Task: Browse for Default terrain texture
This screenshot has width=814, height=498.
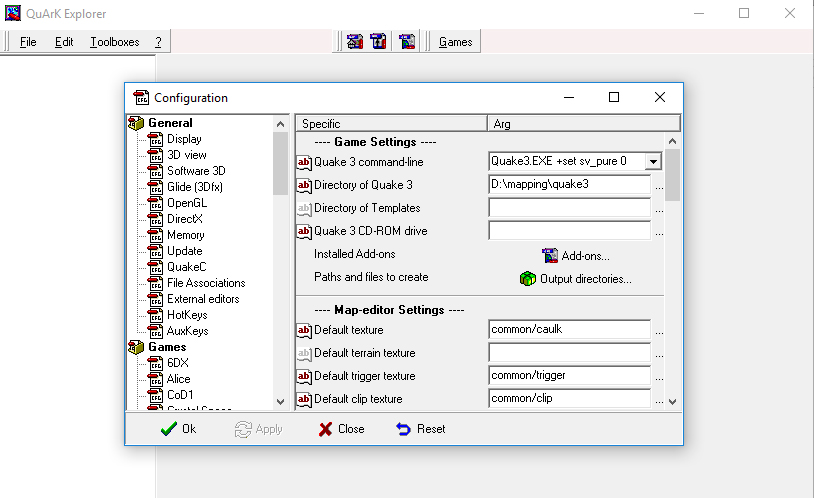Action: (659, 355)
